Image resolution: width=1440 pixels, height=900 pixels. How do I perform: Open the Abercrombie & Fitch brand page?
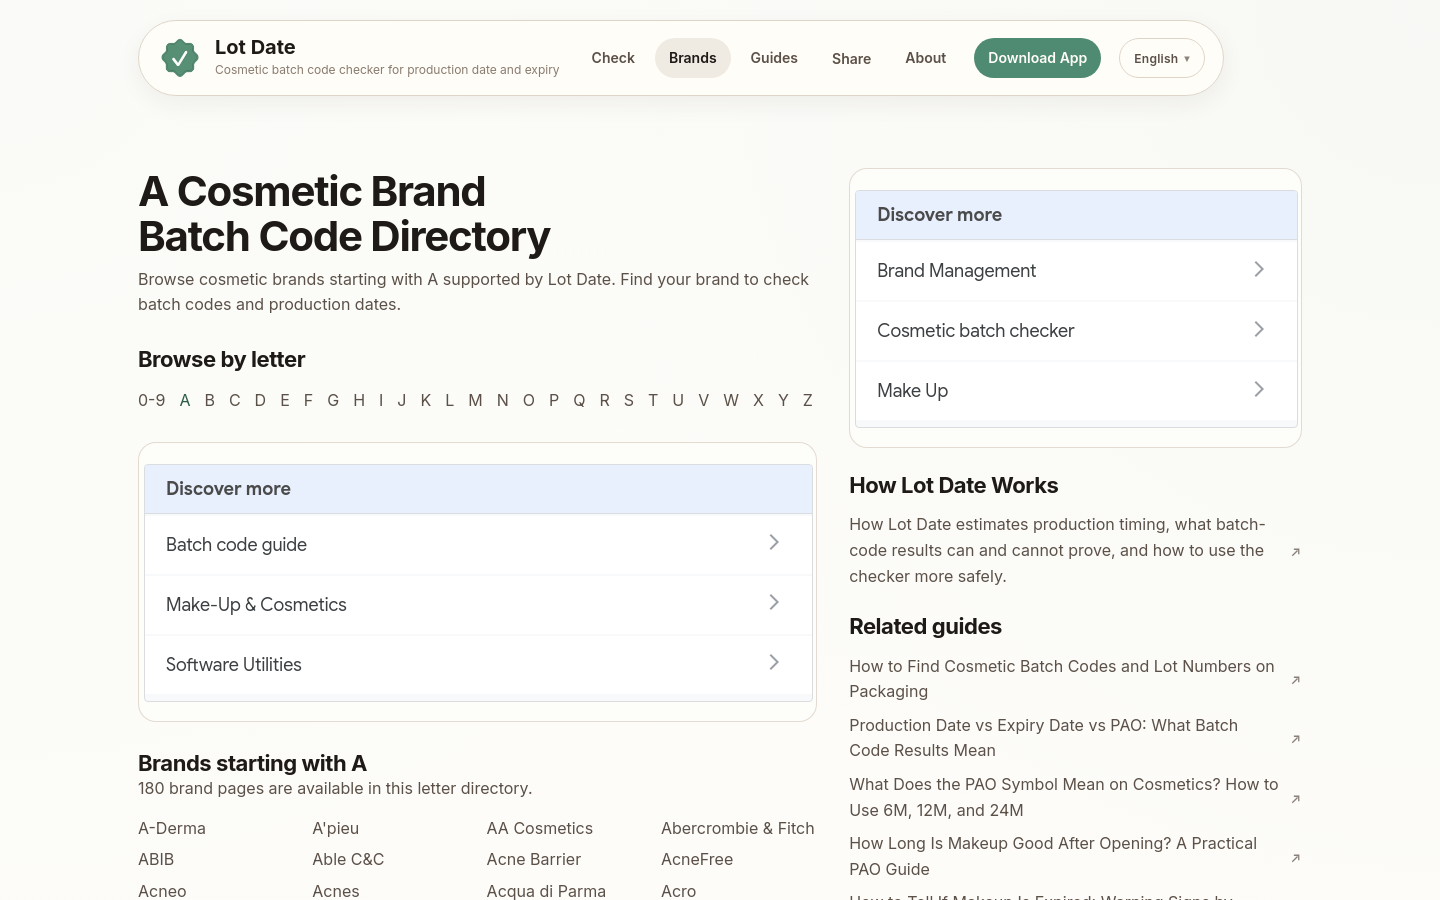pos(738,828)
